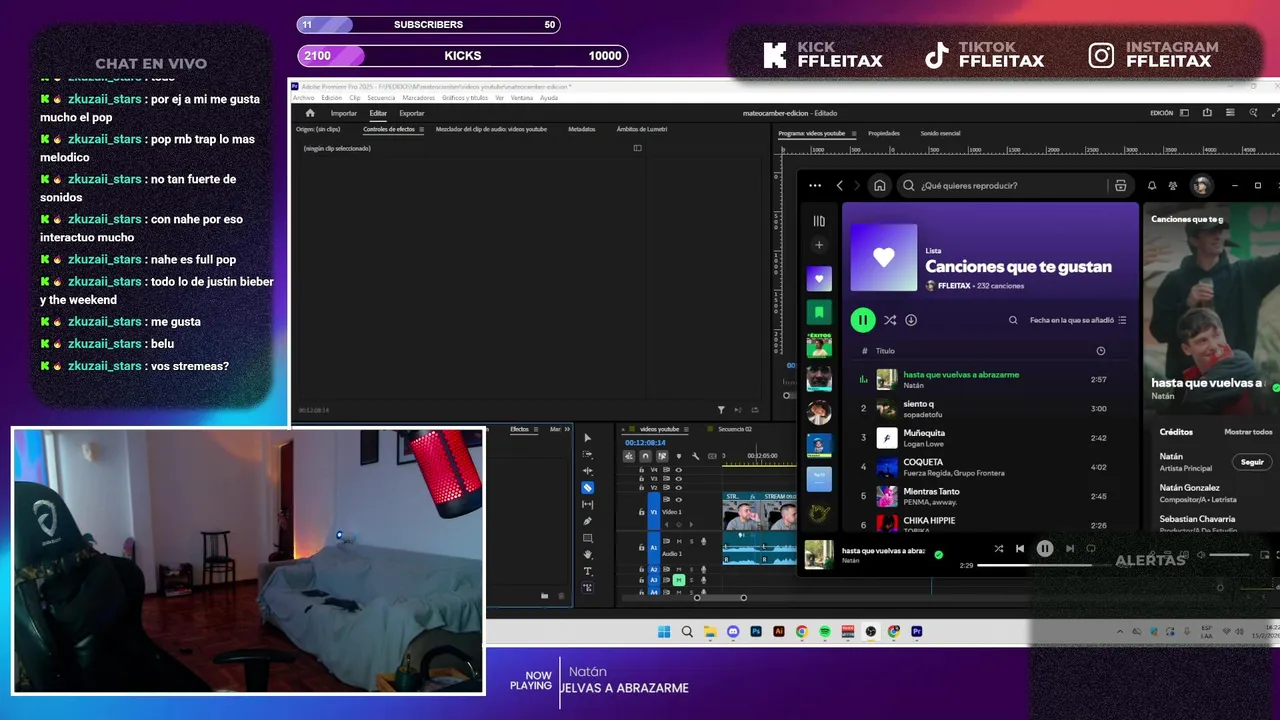Select the Slip tool
Screen dimensions: 1280x720
click(x=588, y=504)
